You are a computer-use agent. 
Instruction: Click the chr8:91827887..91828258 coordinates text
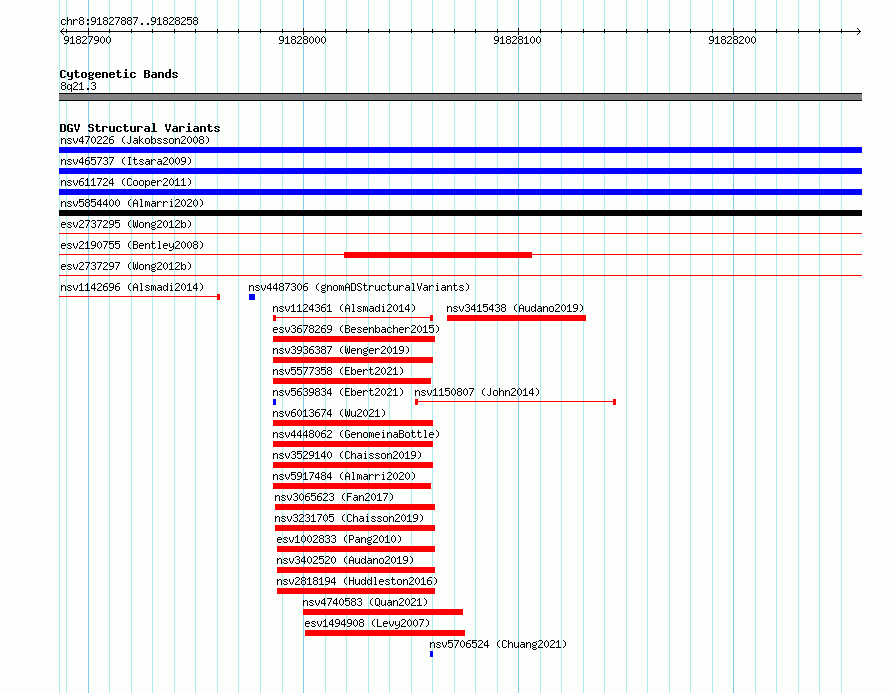129,21
